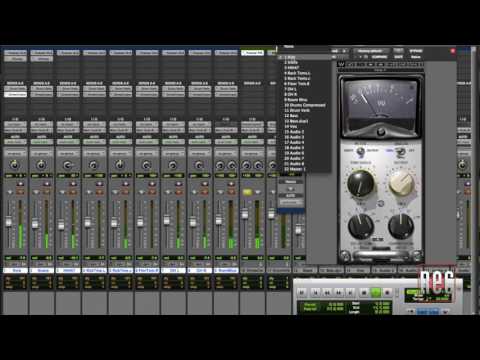480x360 pixels.
Task: Click the Kick track volume readout
Action: (15, 258)
